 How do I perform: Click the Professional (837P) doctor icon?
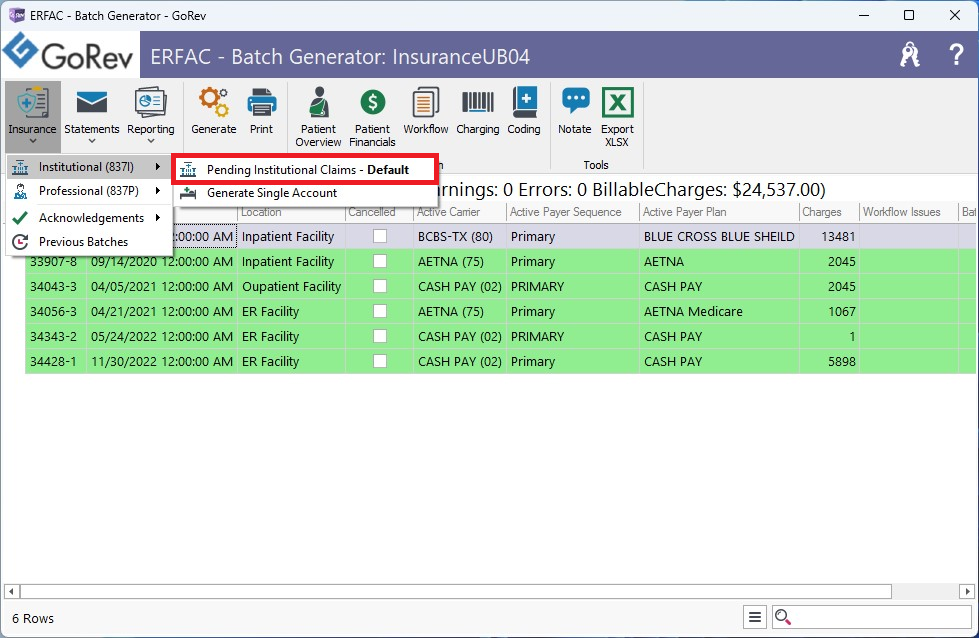(x=21, y=191)
